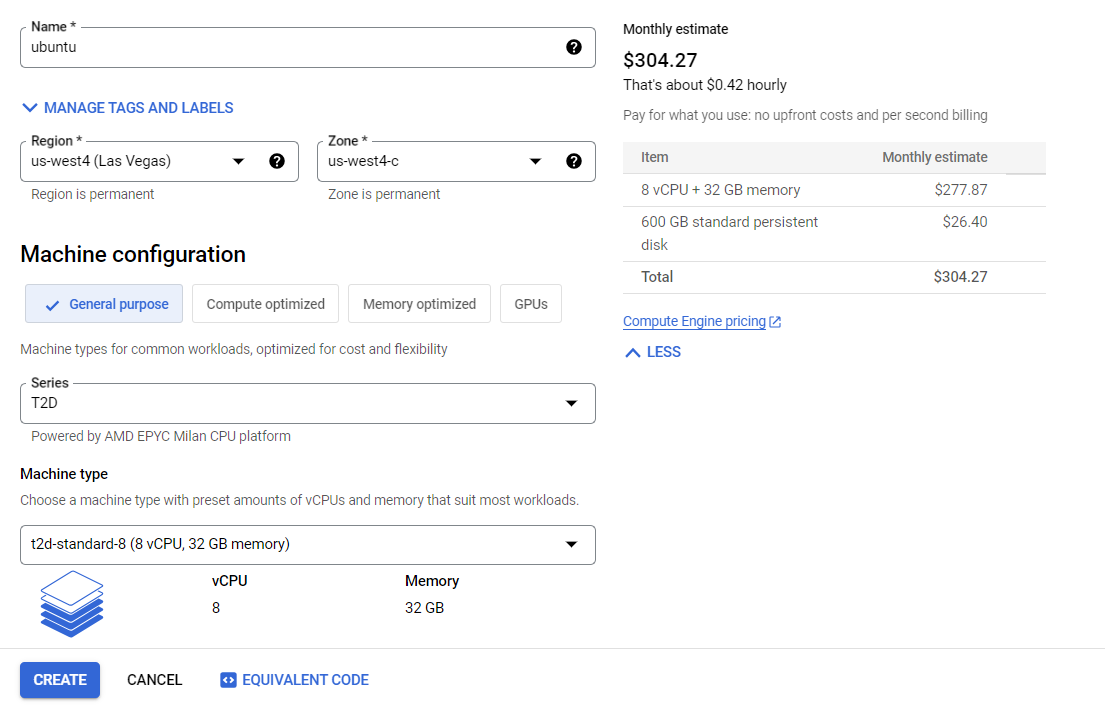
Task: Open the Compute Engine pricing link
Action: (x=694, y=322)
